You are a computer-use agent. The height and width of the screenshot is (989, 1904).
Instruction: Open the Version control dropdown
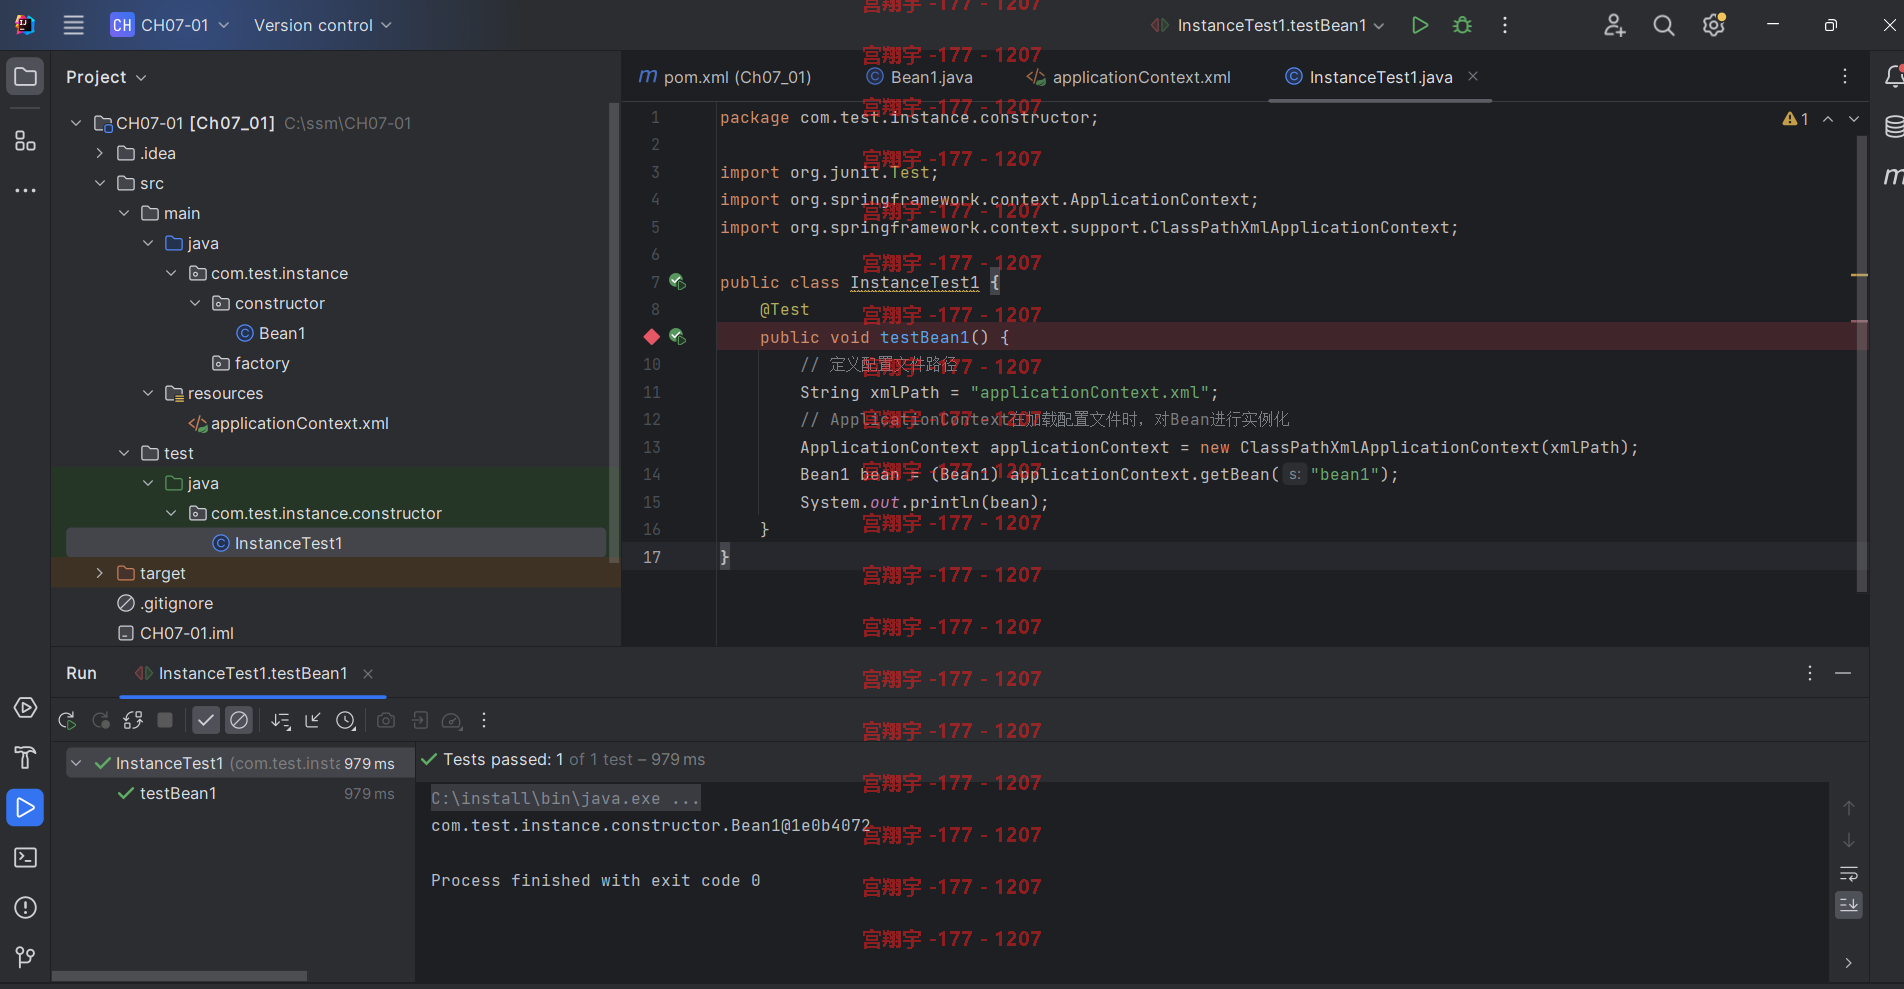(322, 25)
